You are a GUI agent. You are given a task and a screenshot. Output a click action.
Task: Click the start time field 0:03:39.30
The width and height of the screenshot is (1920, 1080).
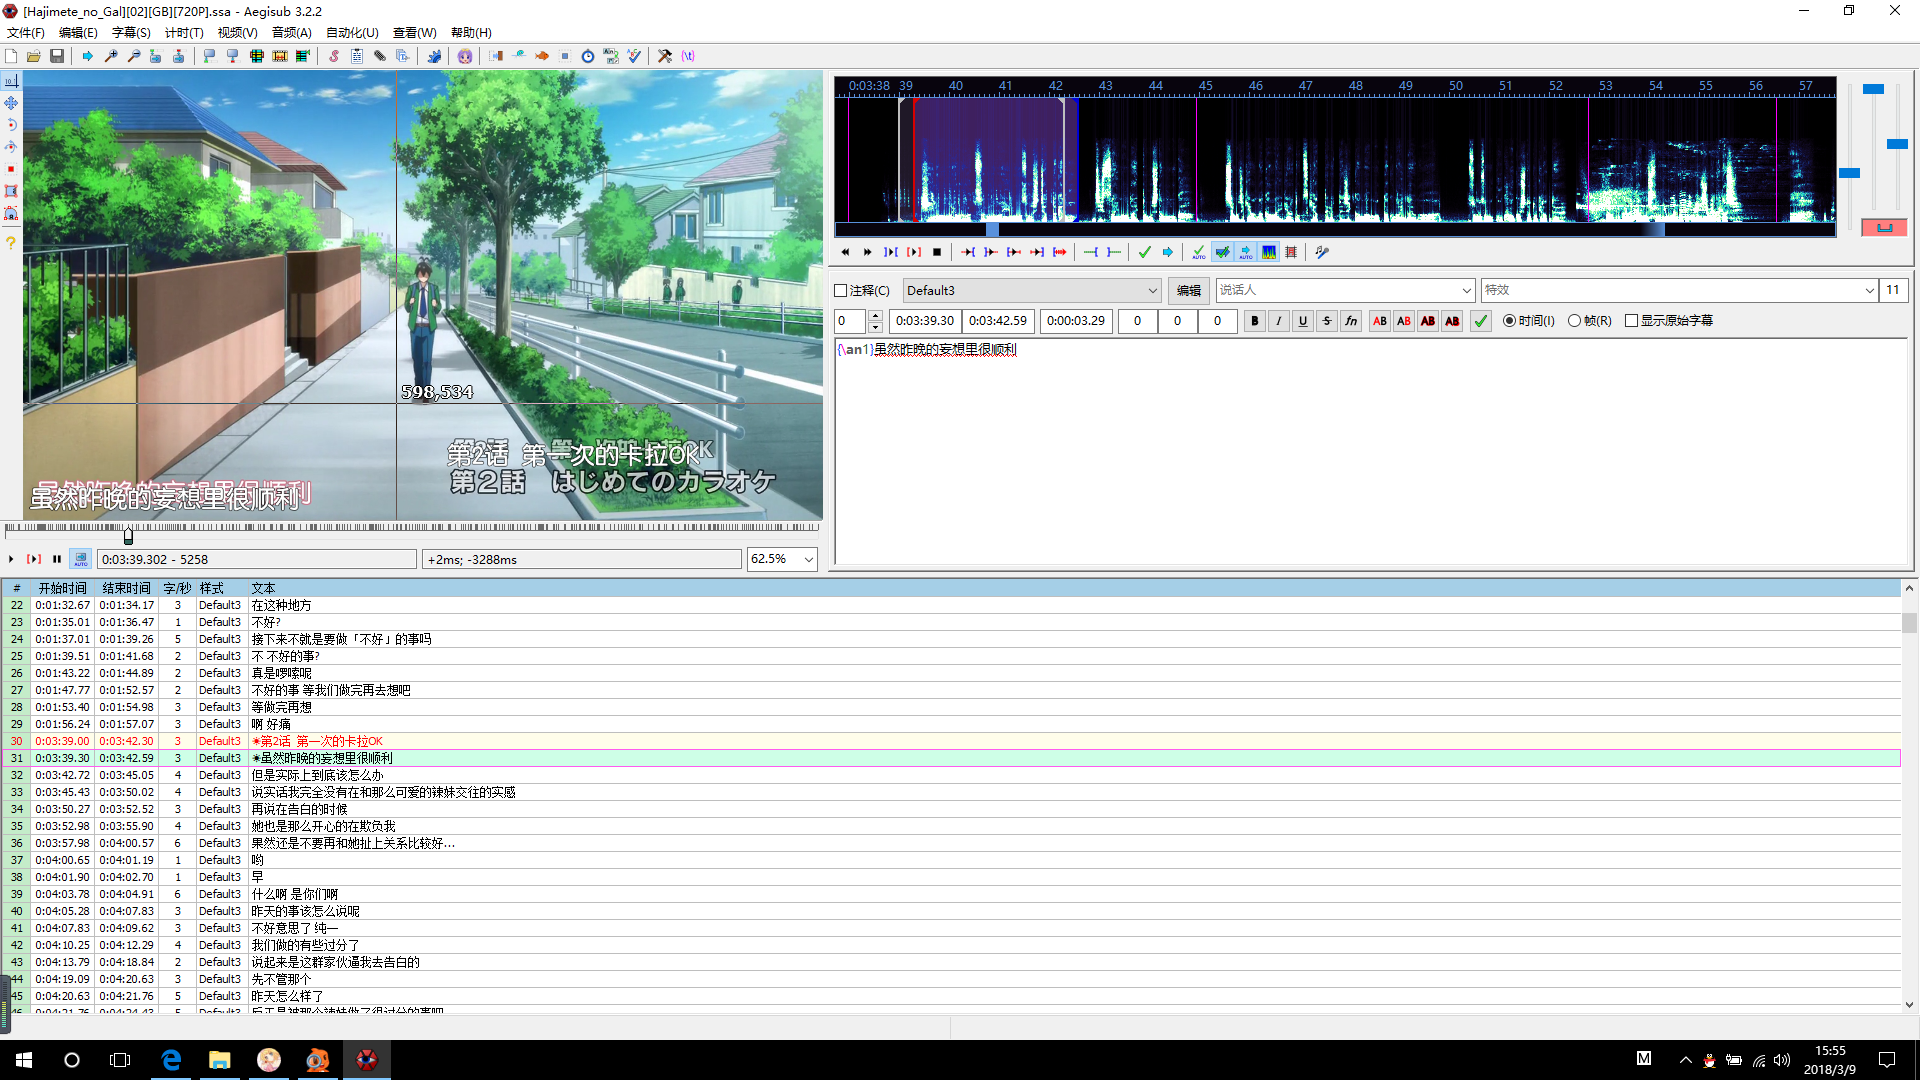[x=925, y=321]
